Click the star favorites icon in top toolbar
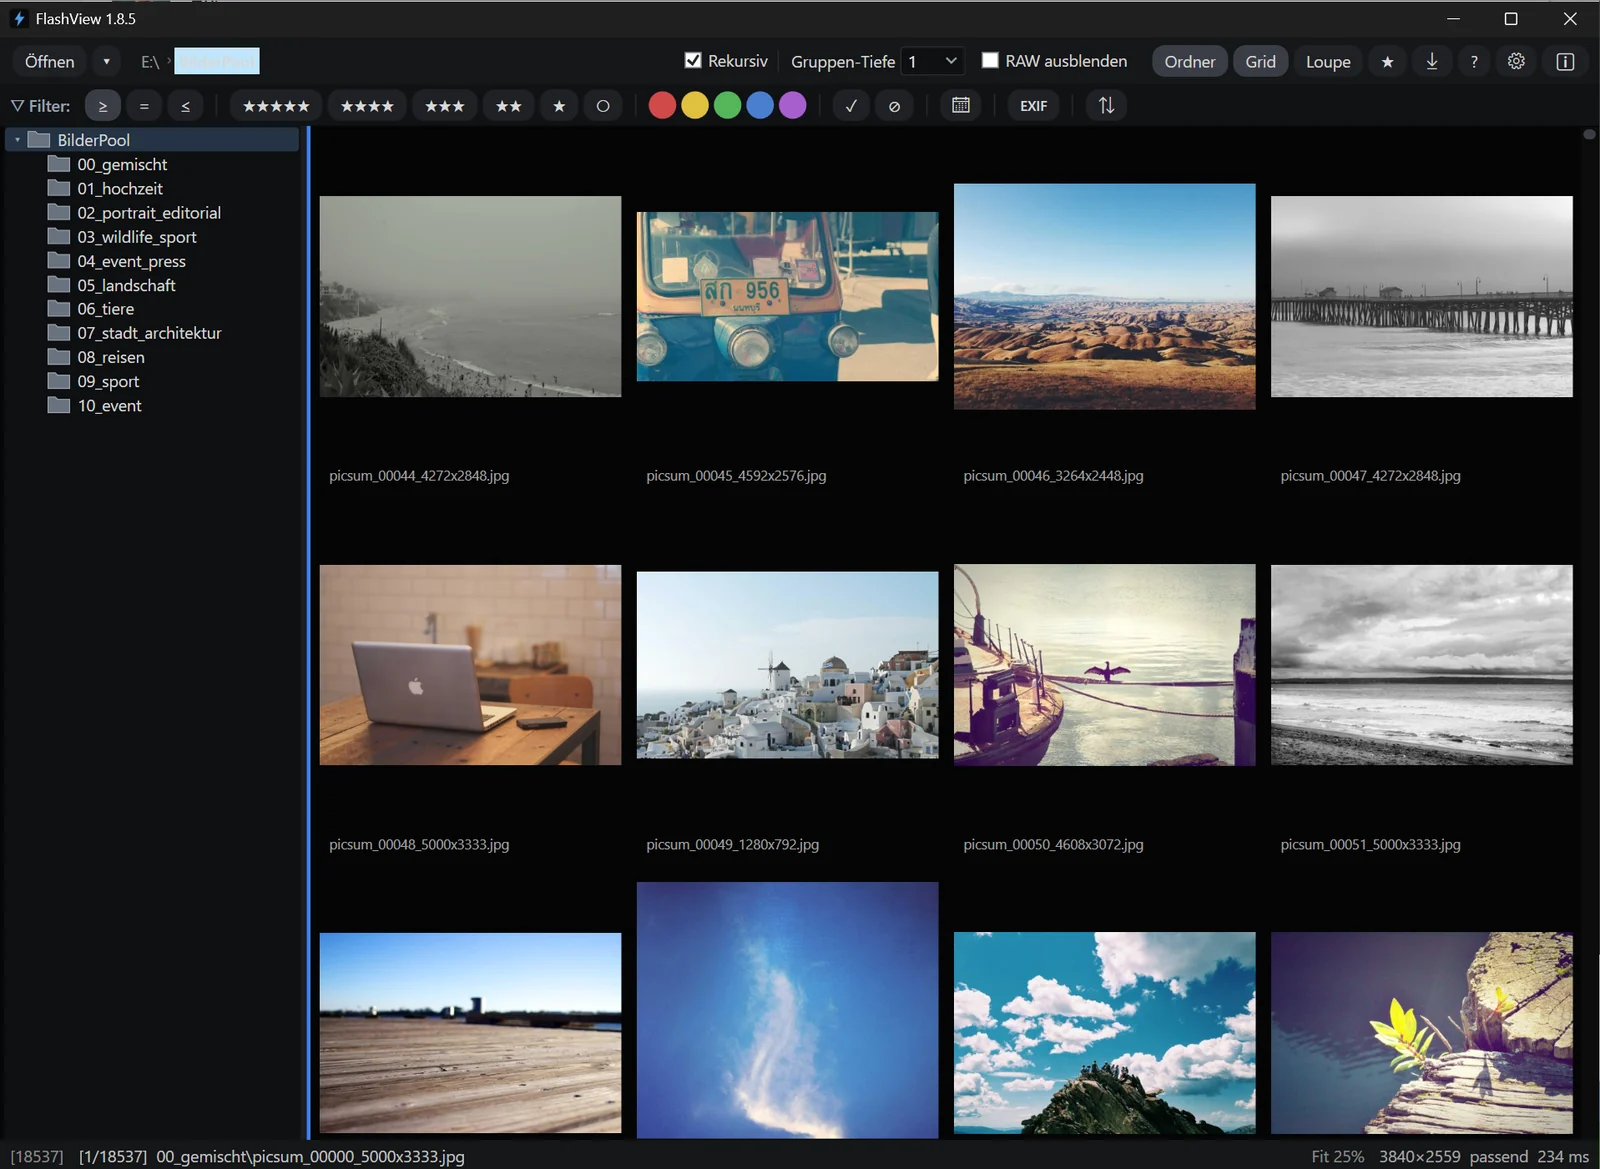 pos(1387,61)
